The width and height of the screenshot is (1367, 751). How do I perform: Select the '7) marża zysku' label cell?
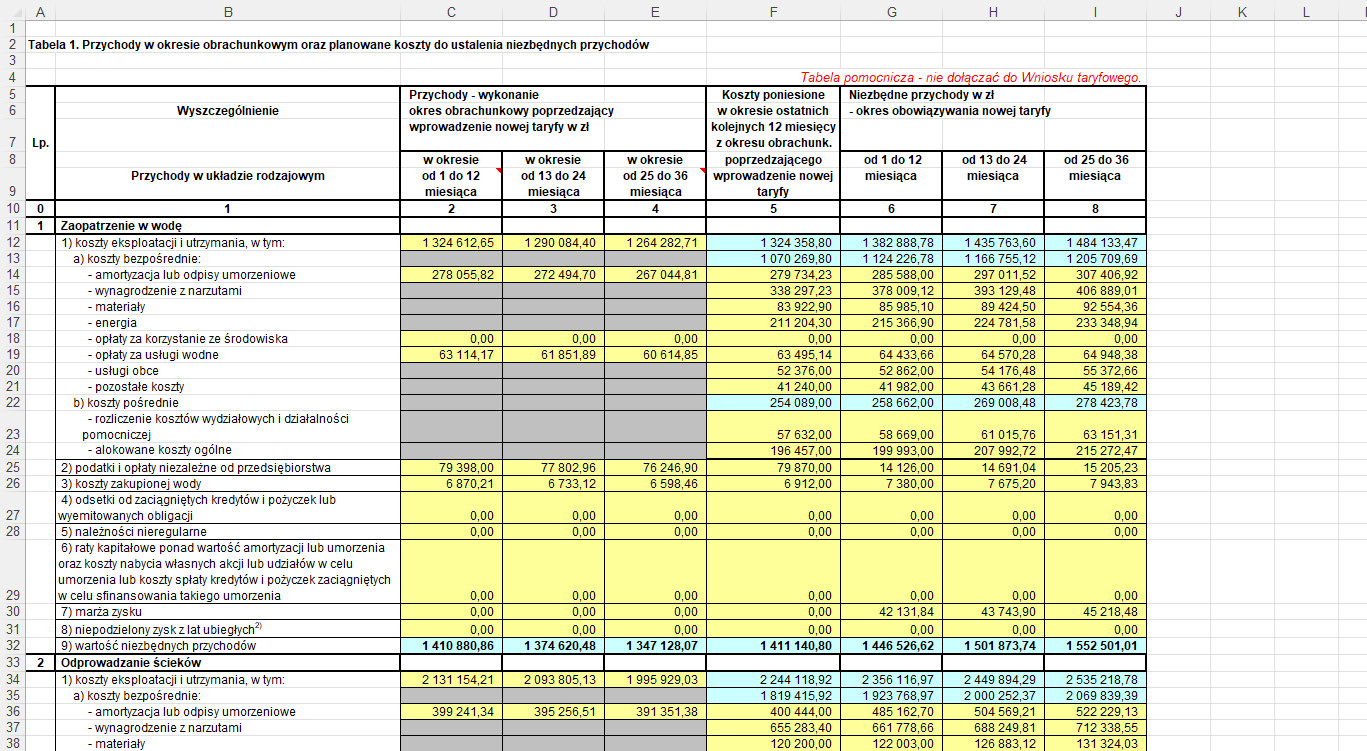tap(228, 611)
